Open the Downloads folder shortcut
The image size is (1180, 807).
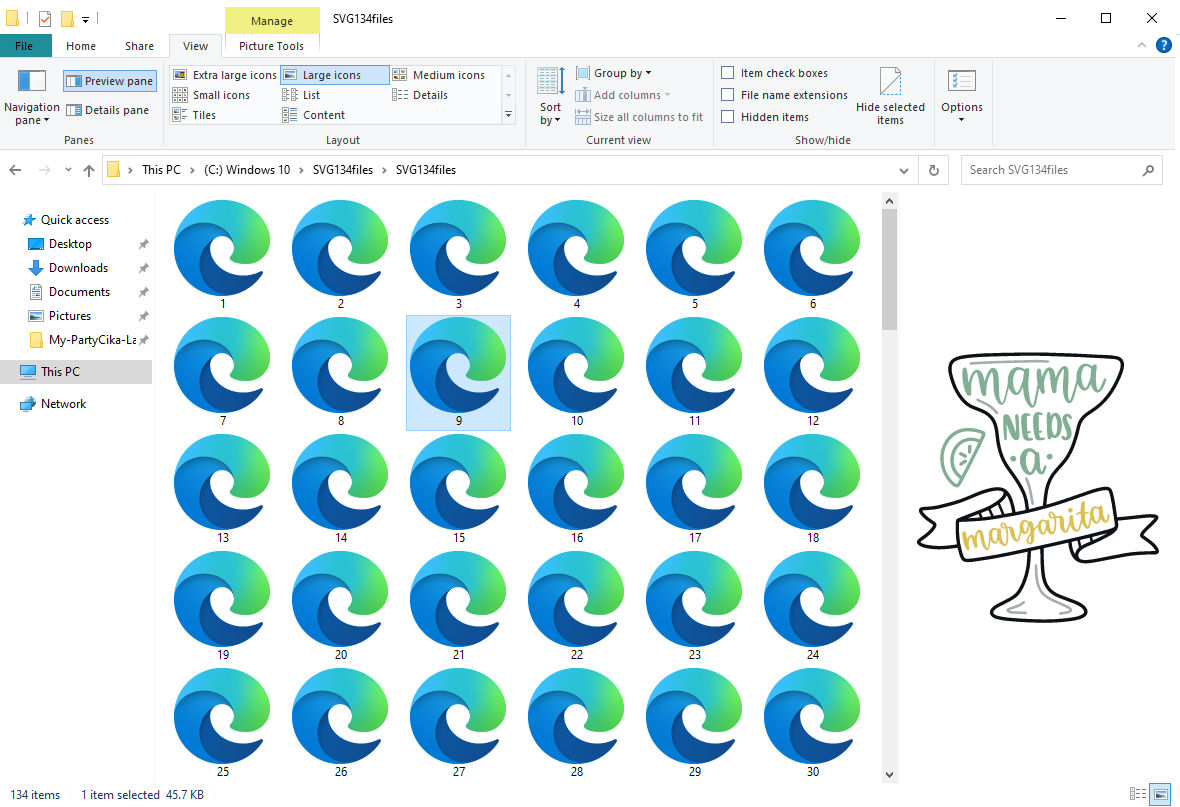pos(68,268)
